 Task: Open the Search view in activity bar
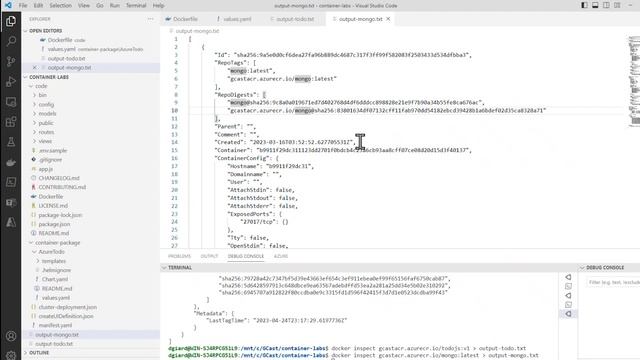pos(11,41)
